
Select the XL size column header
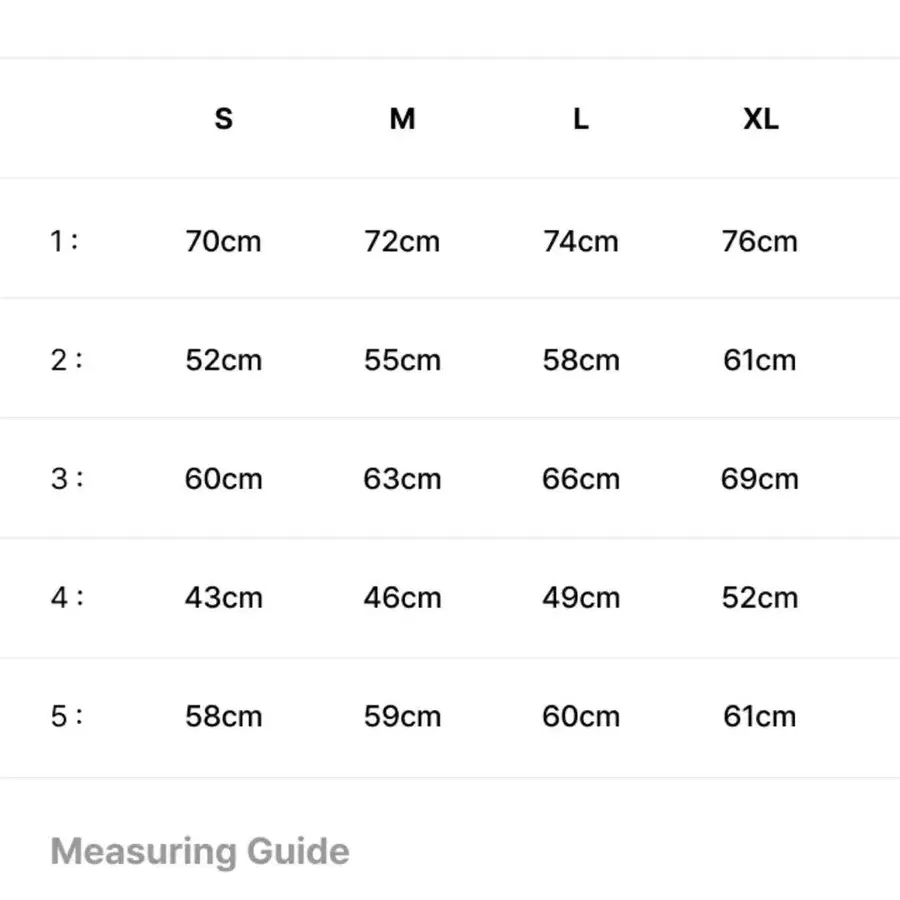761,119
